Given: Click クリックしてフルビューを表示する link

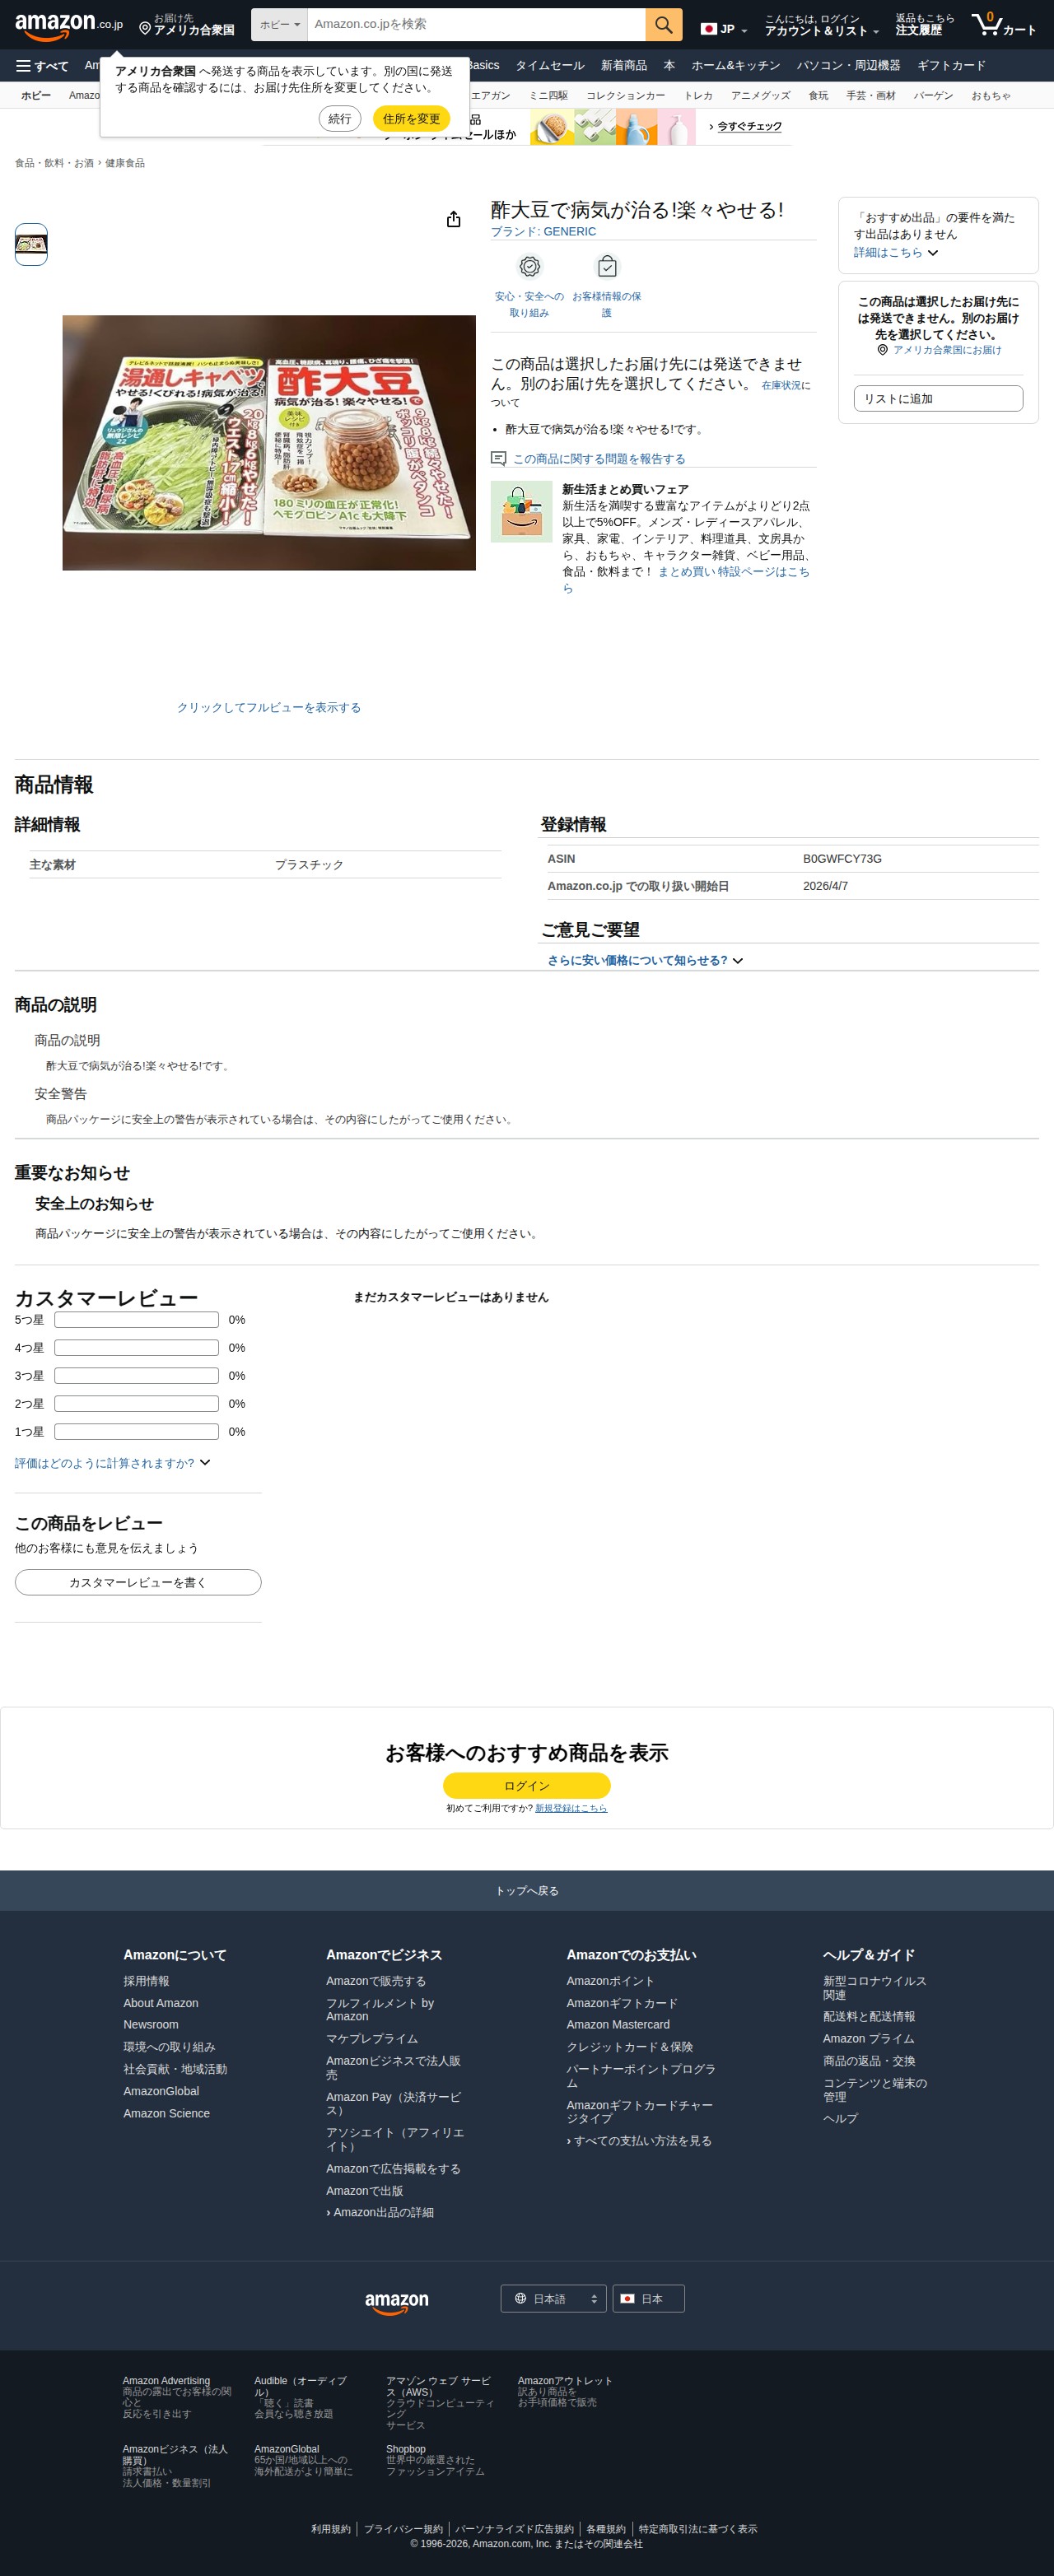Looking at the screenshot, I should tap(269, 708).
